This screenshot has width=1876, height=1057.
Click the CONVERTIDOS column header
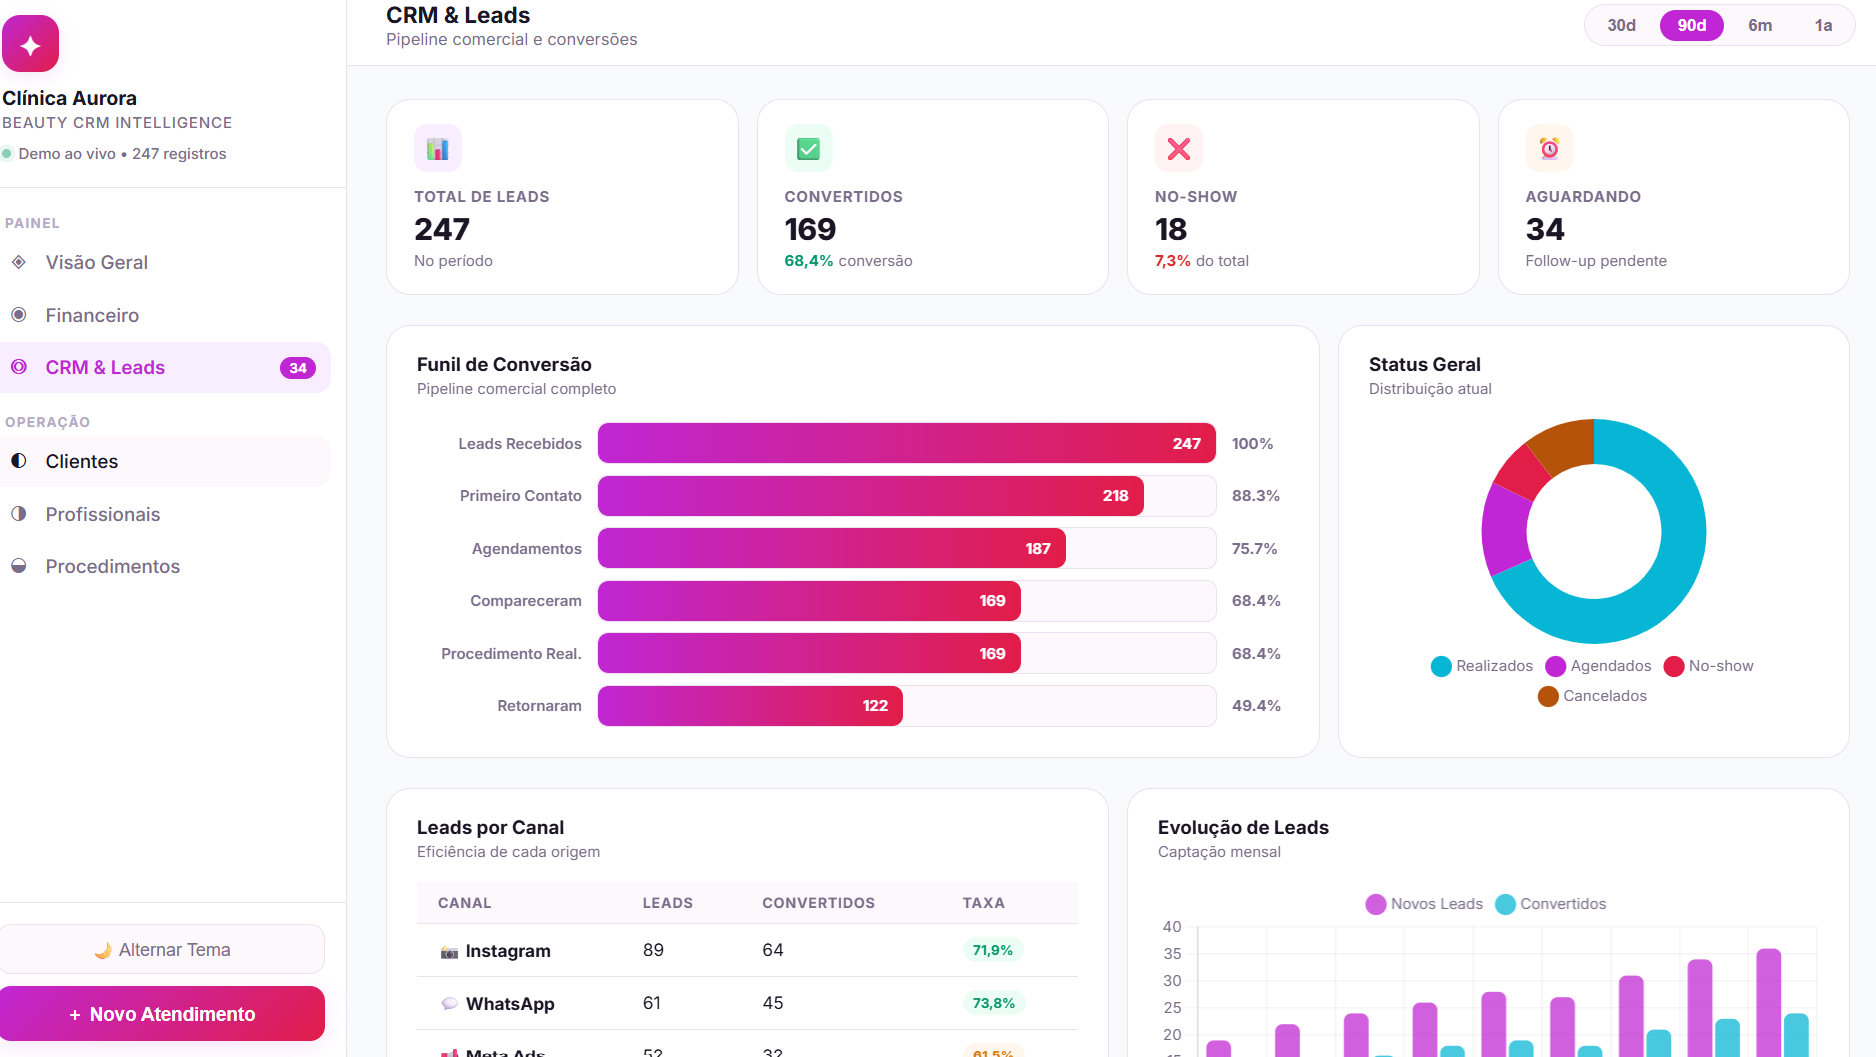coord(818,903)
